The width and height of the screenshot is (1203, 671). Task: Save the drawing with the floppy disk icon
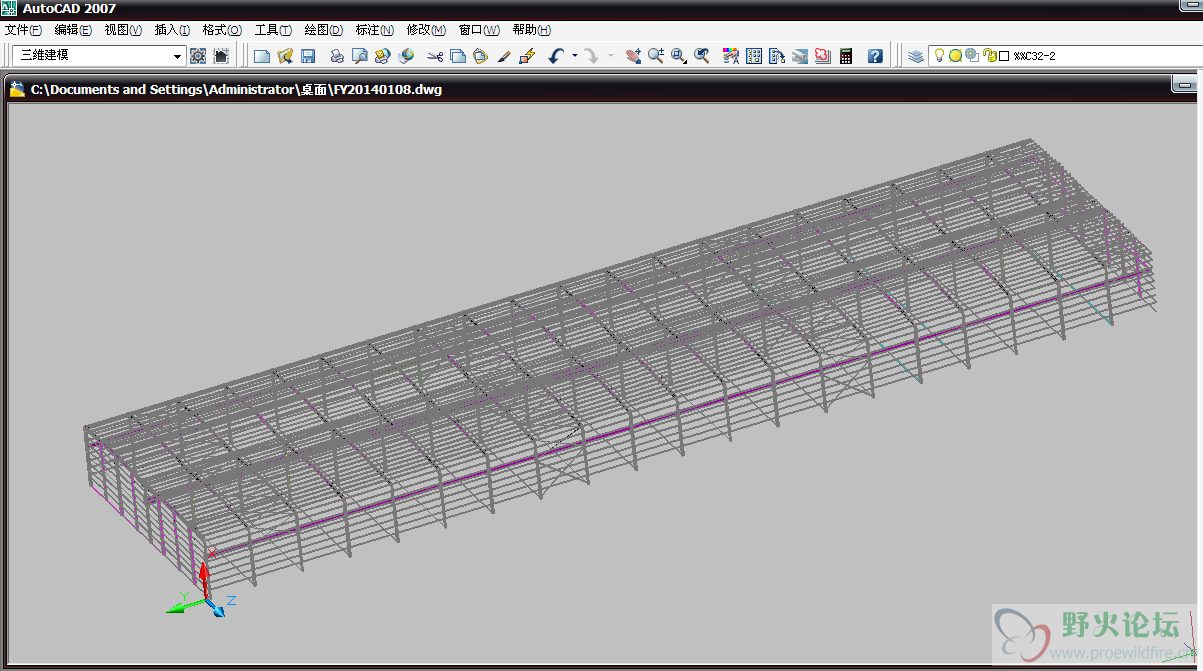pos(308,56)
